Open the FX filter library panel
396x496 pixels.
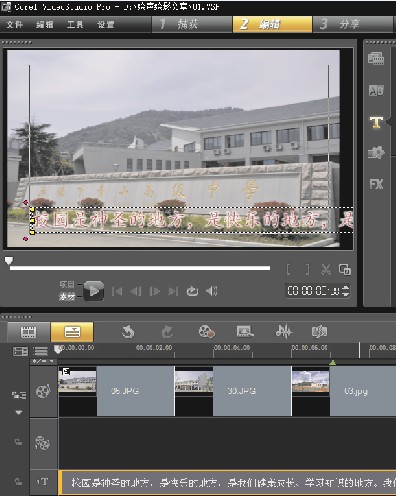coord(376,184)
